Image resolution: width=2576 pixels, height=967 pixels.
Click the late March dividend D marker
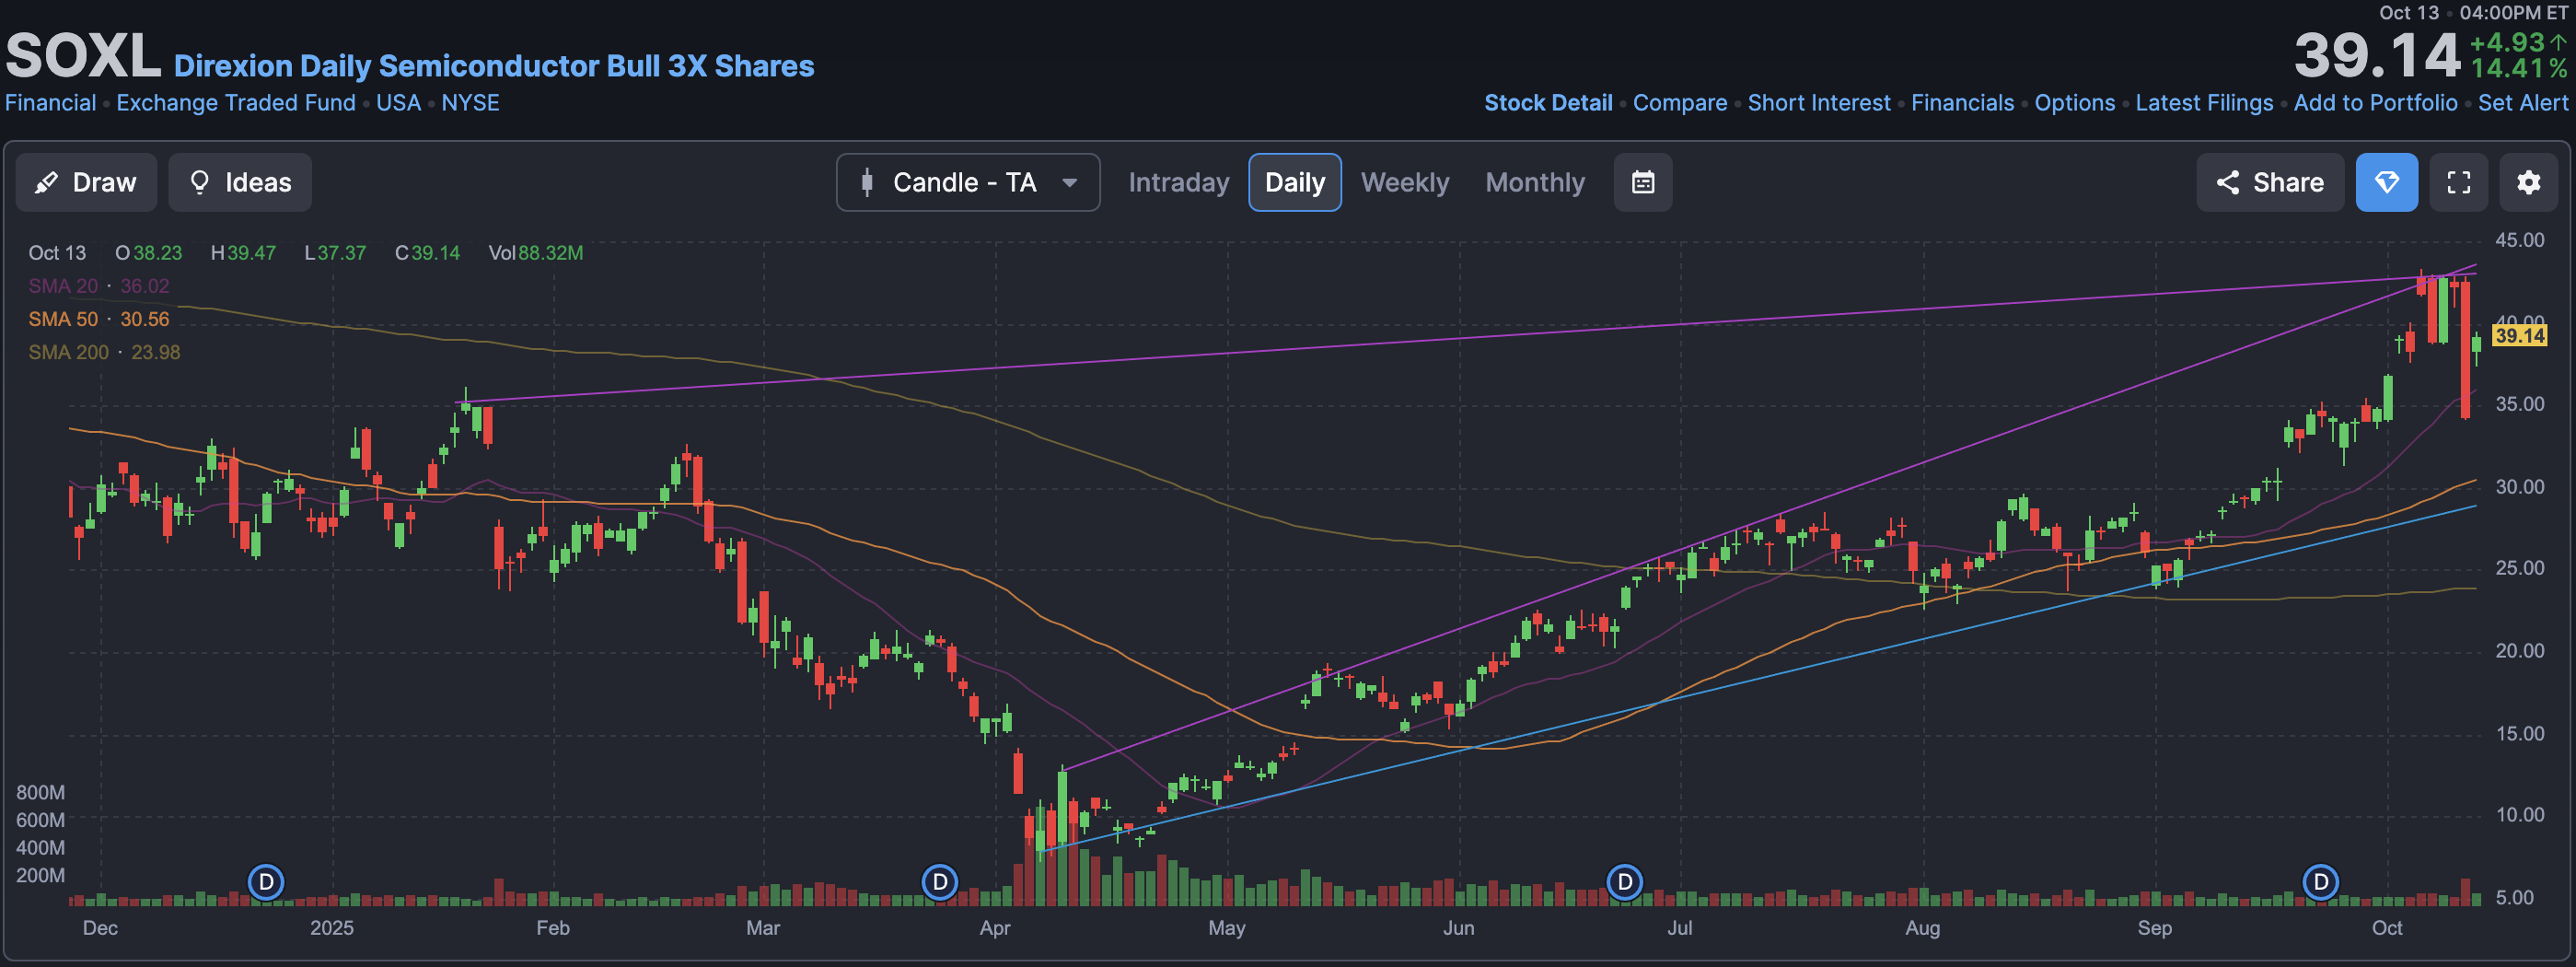pos(939,882)
